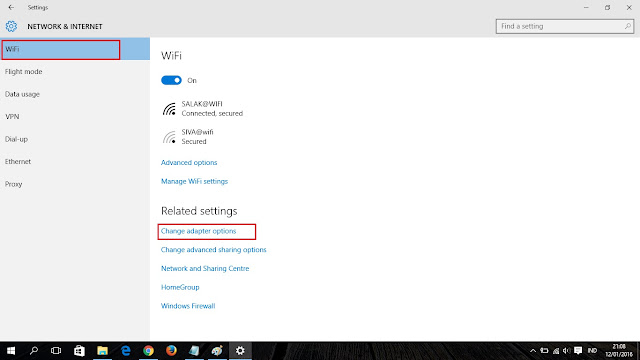
Task: Select the SIVA@wifi secured network
Action: click(x=188, y=137)
